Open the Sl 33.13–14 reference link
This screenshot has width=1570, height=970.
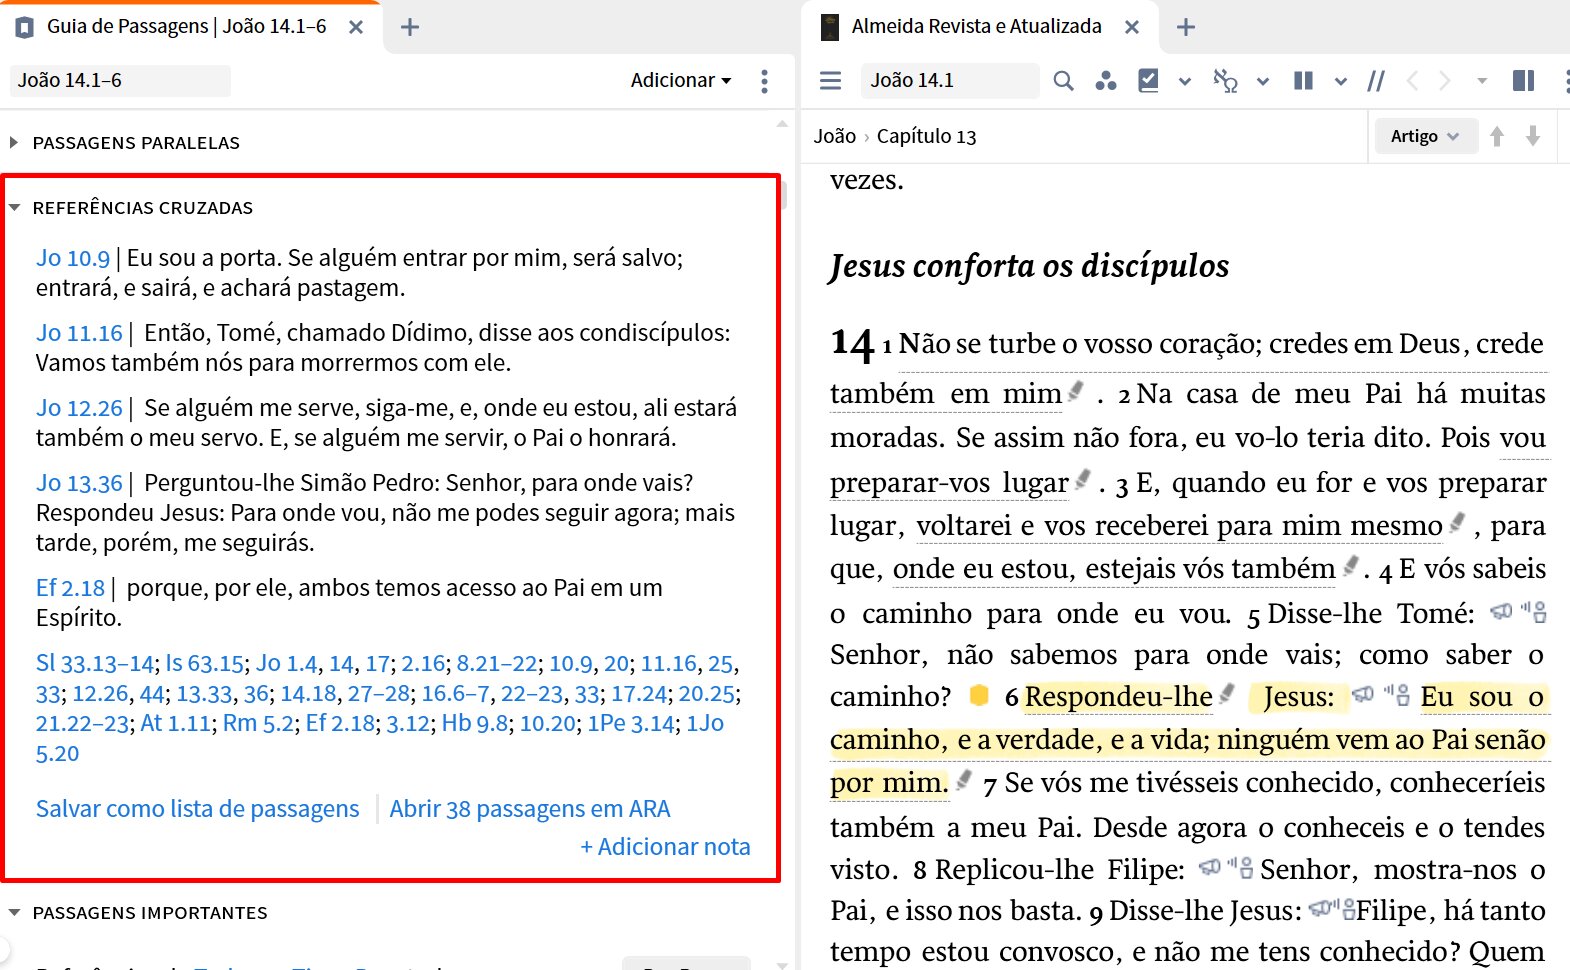click(x=95, y=663)
